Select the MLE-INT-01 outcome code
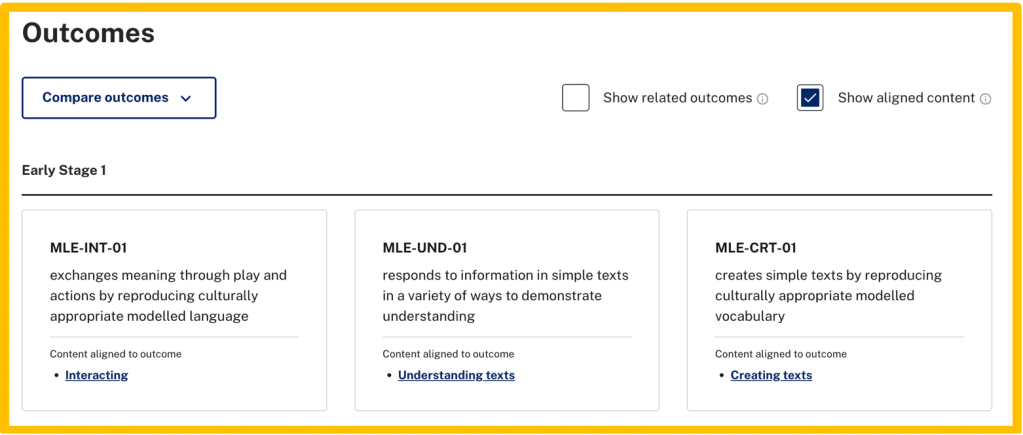This screenshot has width=1023, height=435. click(x=88, y=248)
